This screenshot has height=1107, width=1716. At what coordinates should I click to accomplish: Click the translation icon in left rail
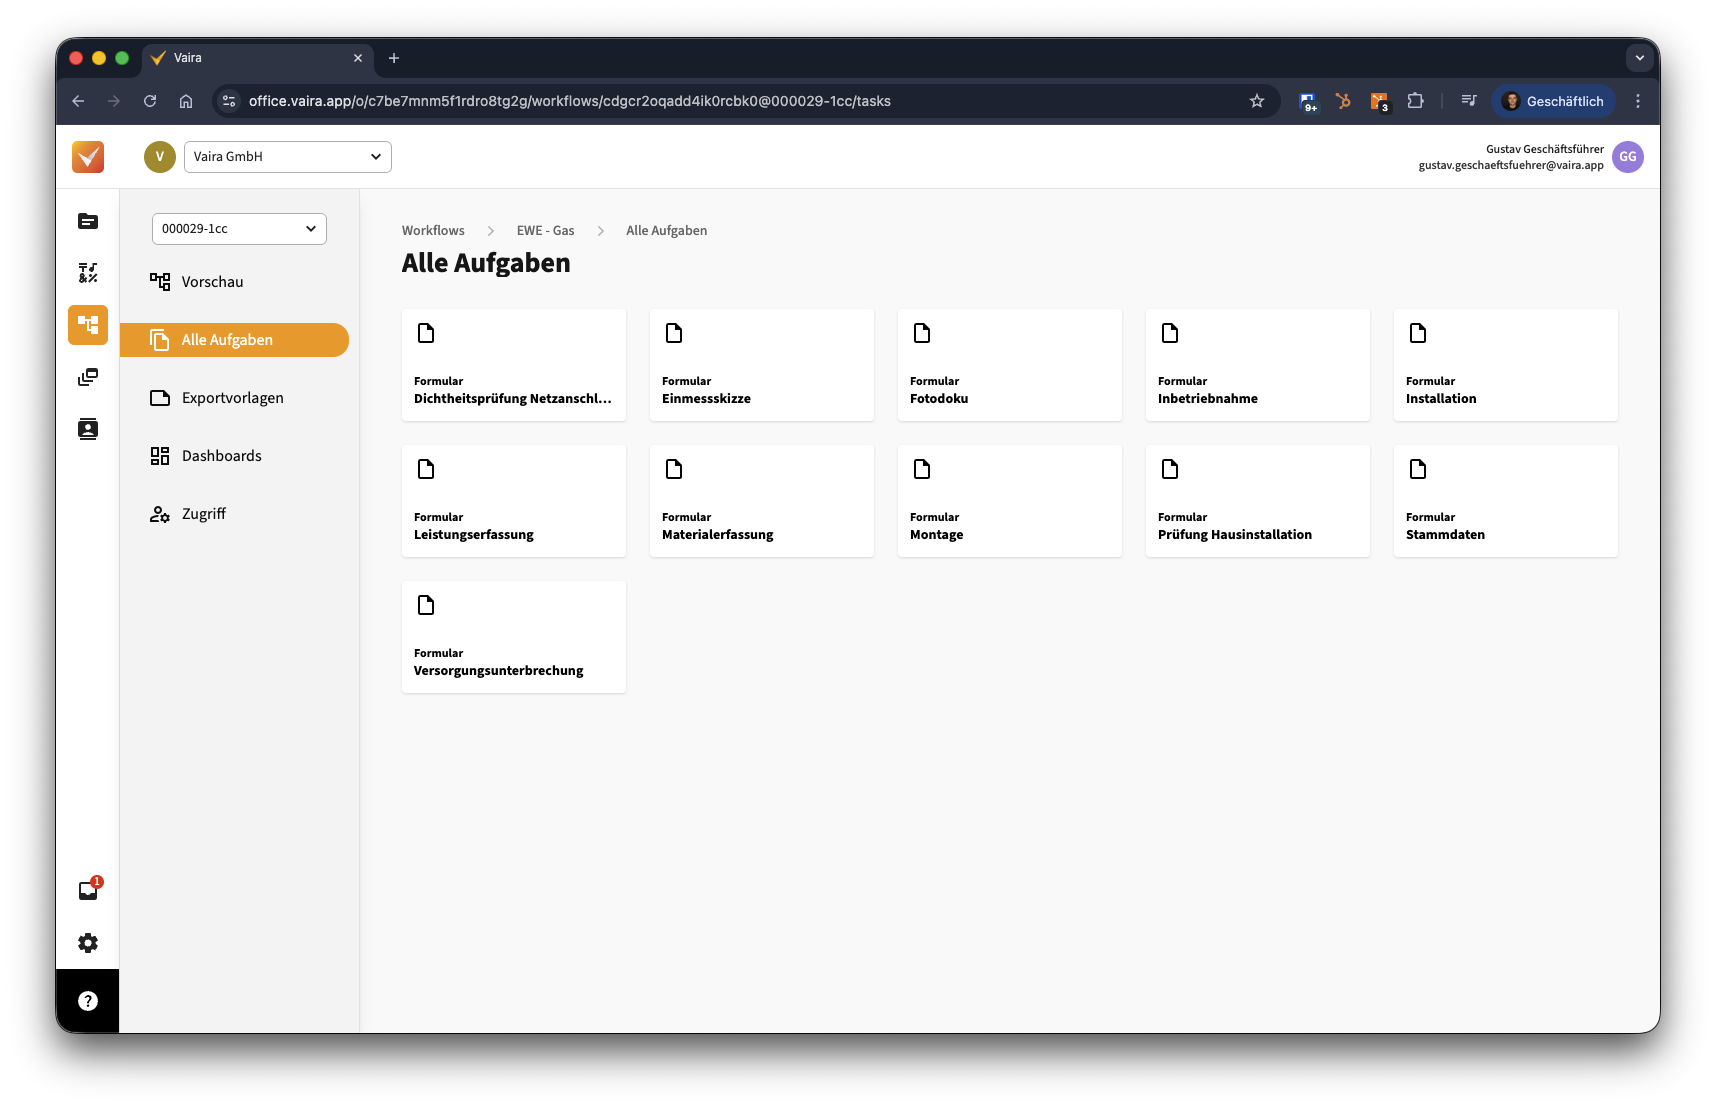tap(88, 273)
